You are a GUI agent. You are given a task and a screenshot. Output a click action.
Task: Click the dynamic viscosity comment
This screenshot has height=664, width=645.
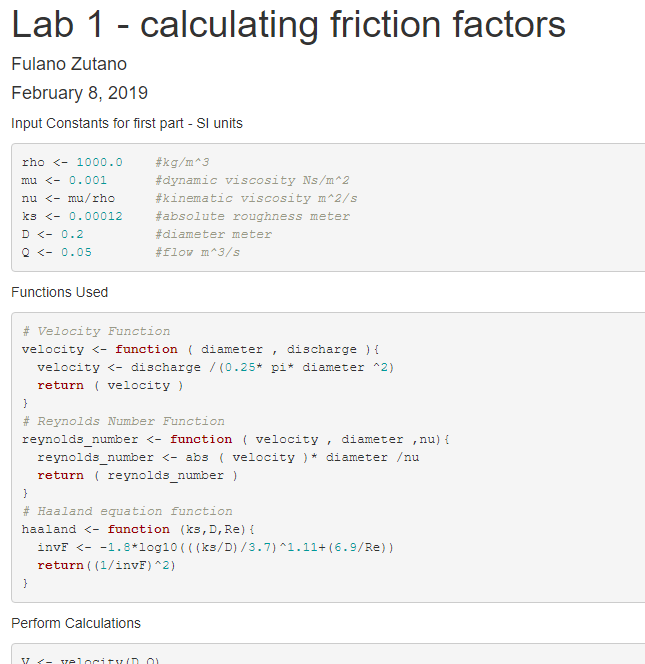tap(252, 180)
